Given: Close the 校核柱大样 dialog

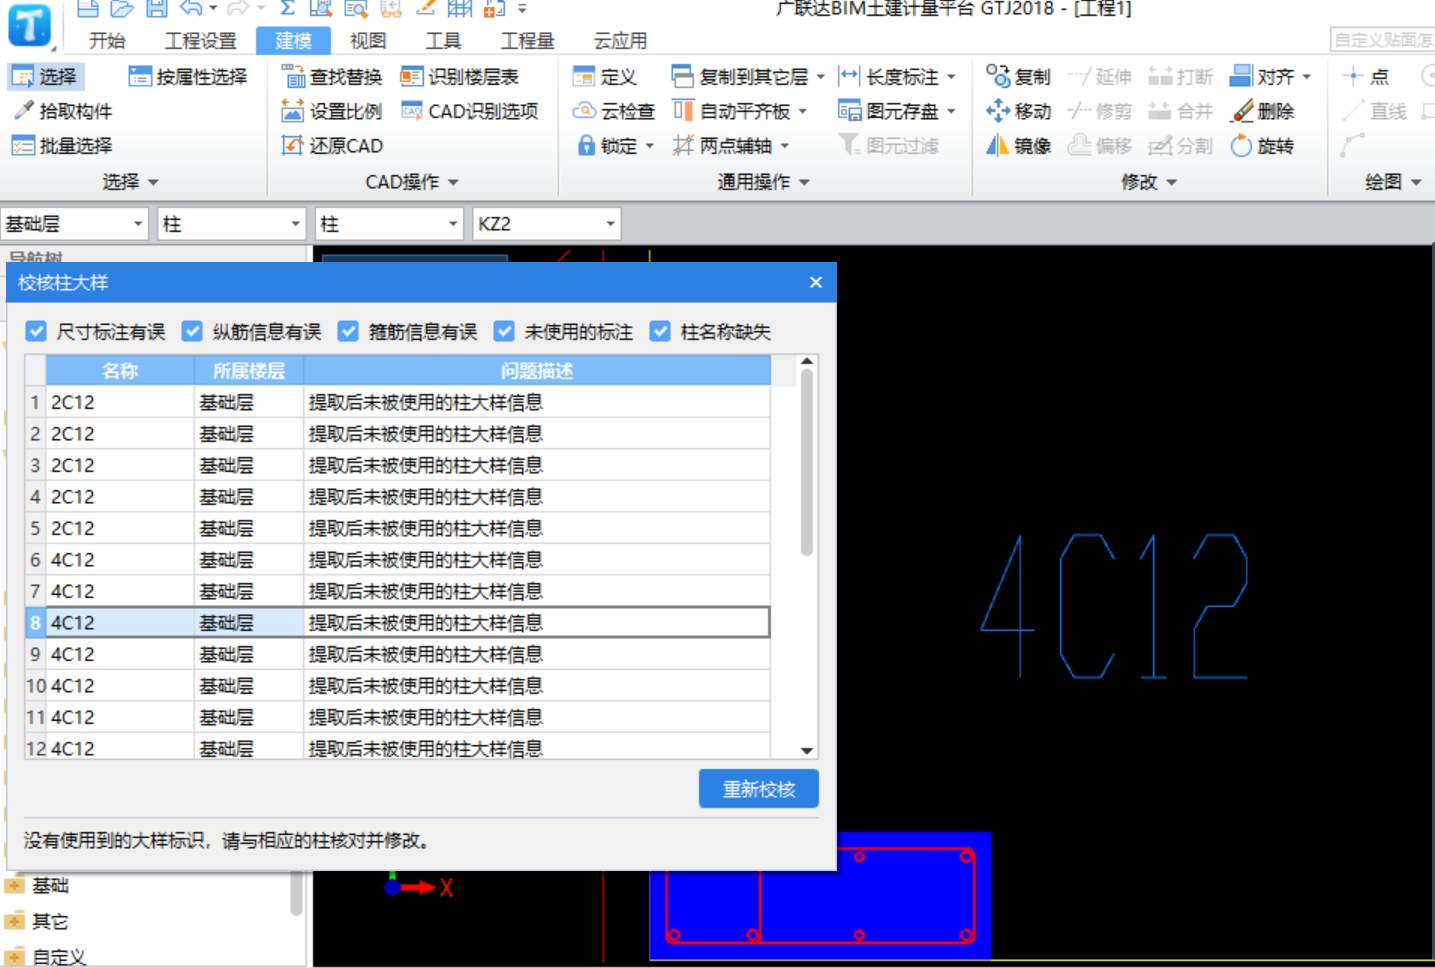Looking at the screenshot, I should point(815,282).
